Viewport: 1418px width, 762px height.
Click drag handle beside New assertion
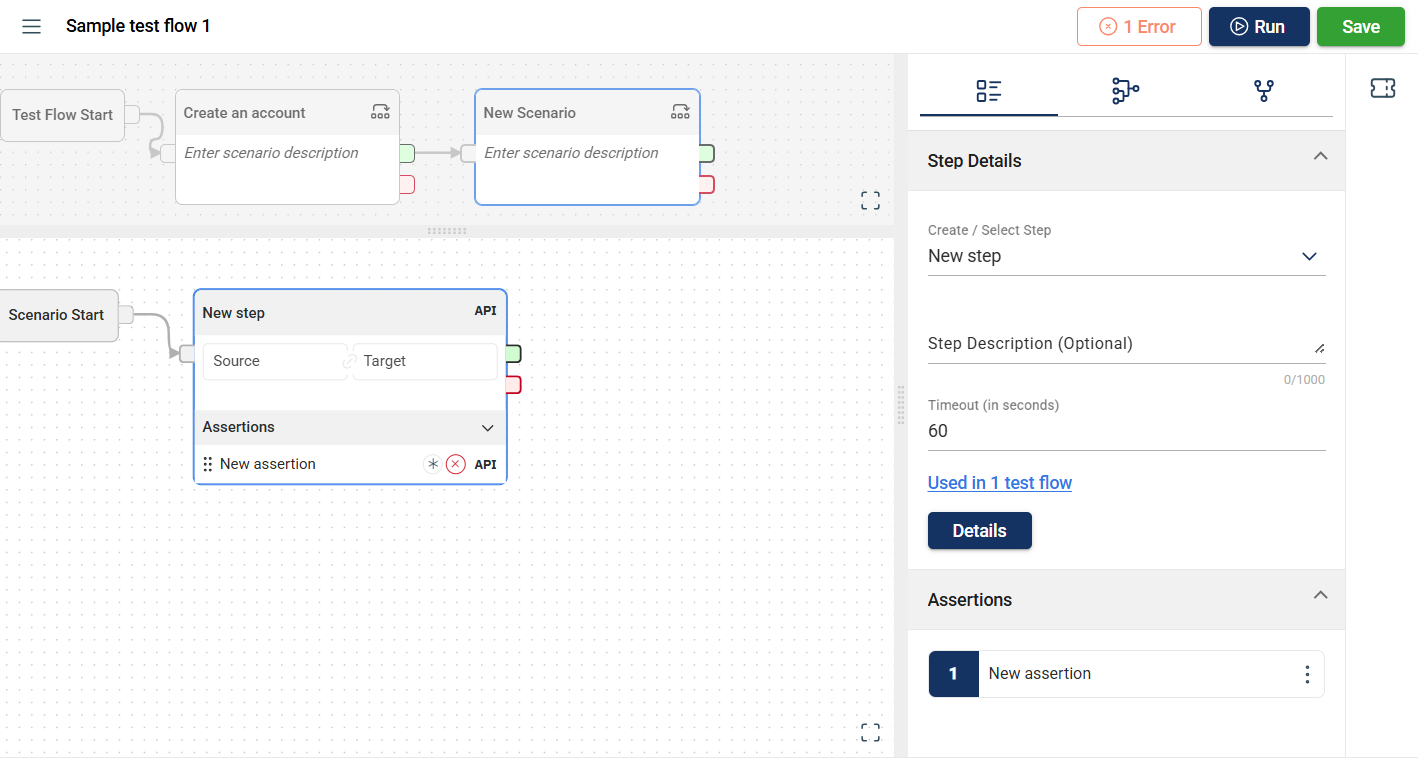click(x=208, y=464)
